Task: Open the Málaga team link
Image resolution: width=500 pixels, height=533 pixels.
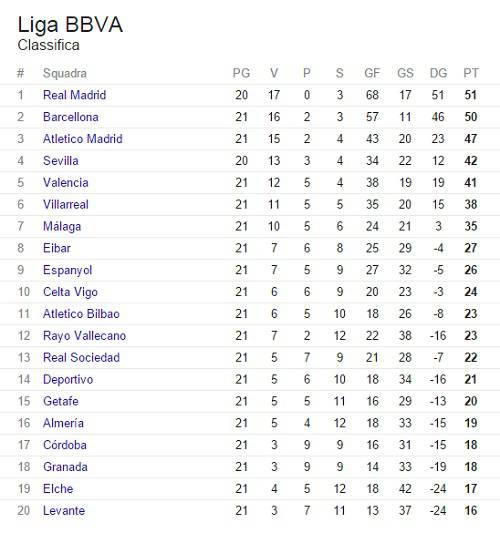Action: pos(62,226)
